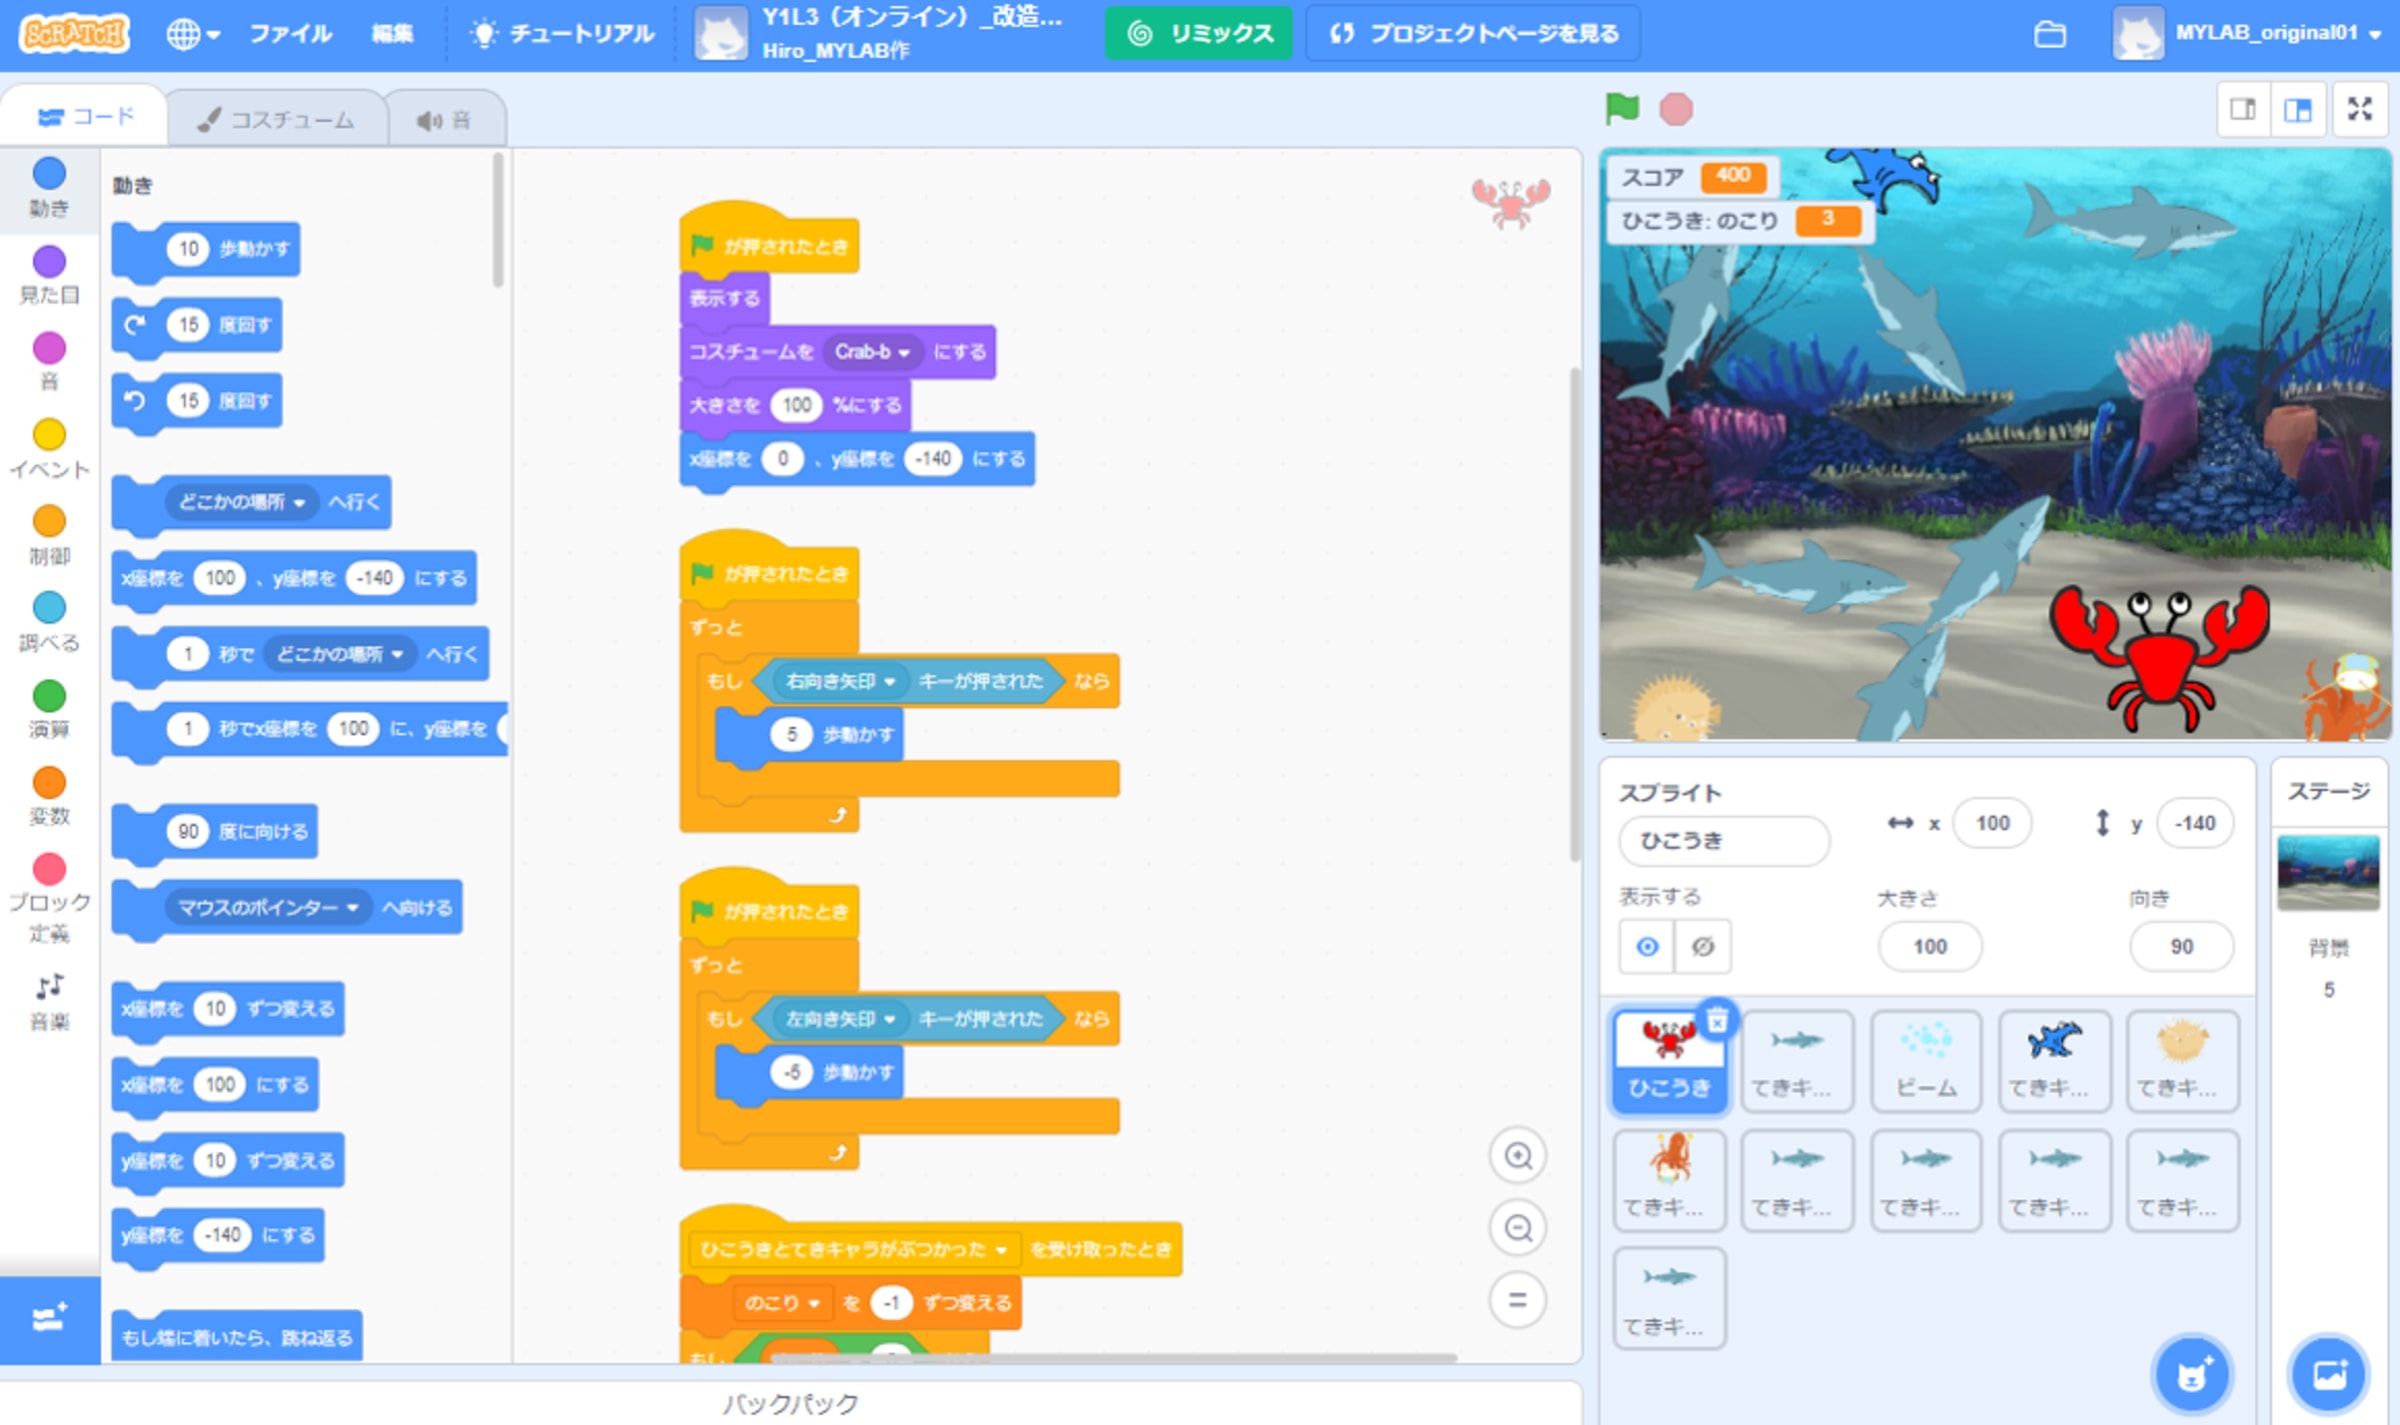Delete the ひこうき sprite with trash icon
The height and width of the screenshot is (1425, 2400).
coord(1717,1021)
